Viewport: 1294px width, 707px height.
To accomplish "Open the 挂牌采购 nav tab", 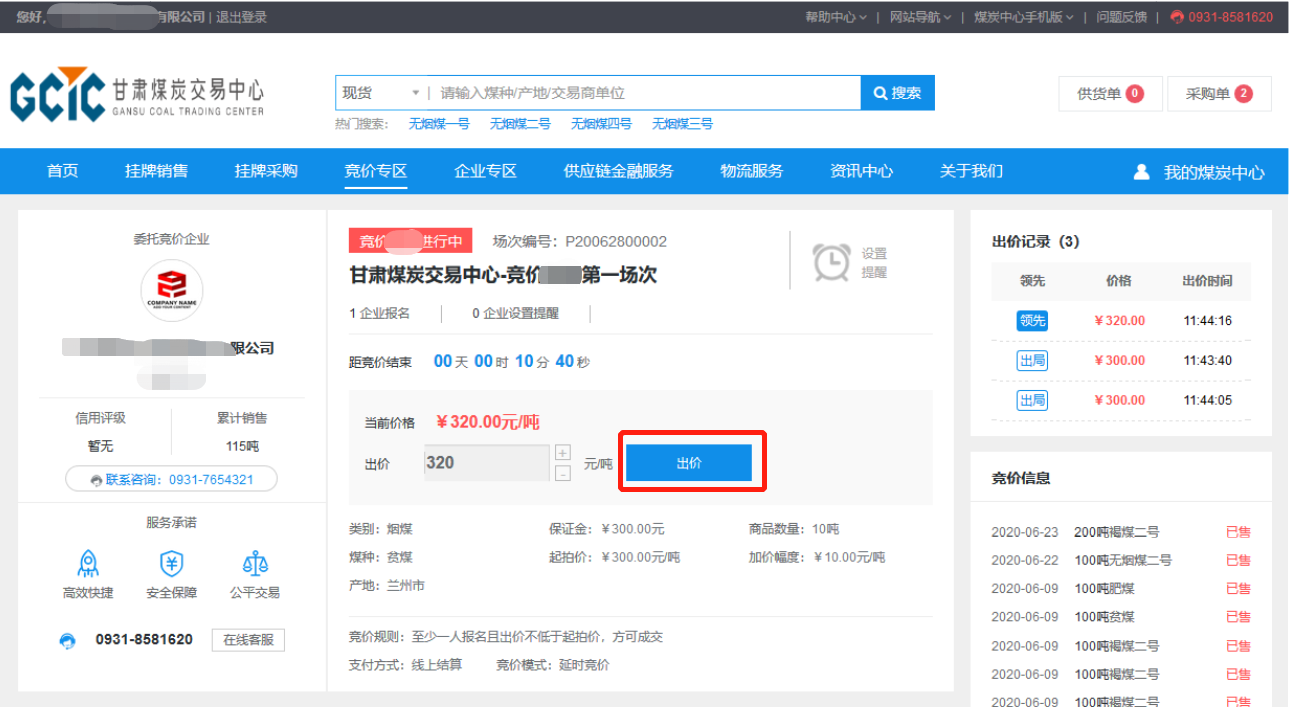I will tap(266, 171).
